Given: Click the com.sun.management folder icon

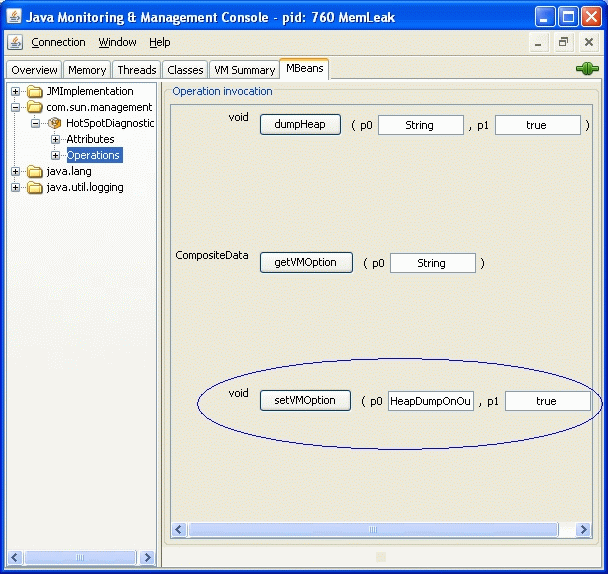Looking at the screenshot, I should [x=35, y=107].
